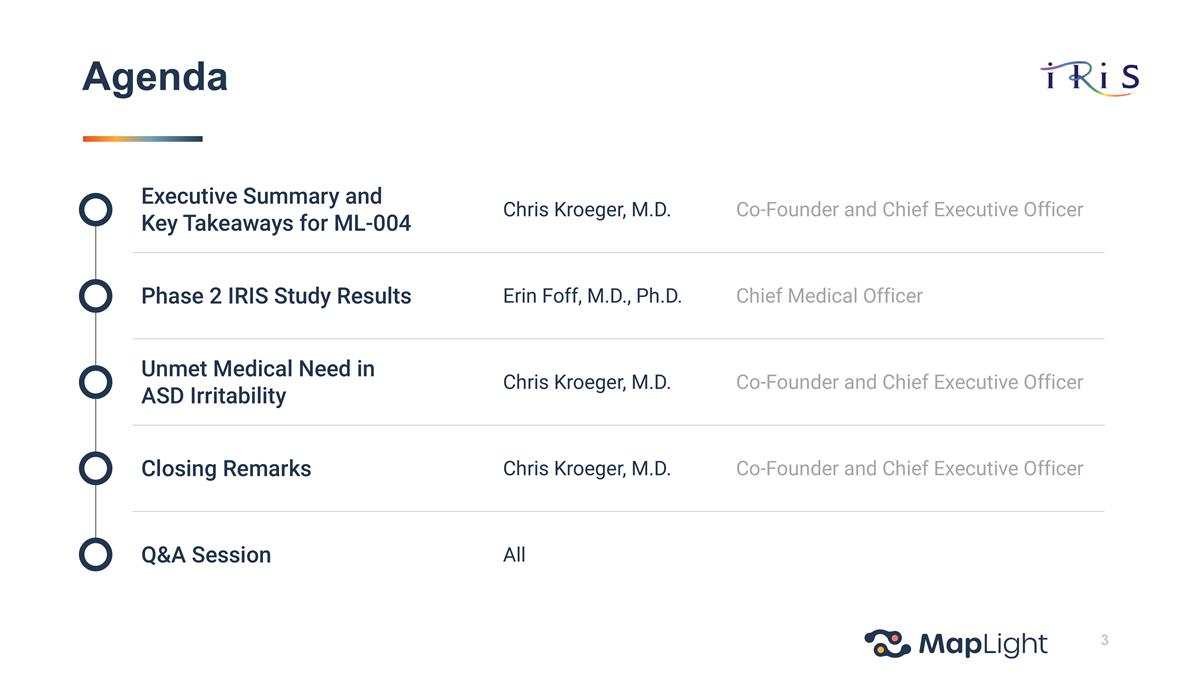Image resolution: width=1200 pixels, height=675 pixels.
Task: Select the circle marker beside Q&A Session
Action: pyautogui.click(x=95, y=554)
